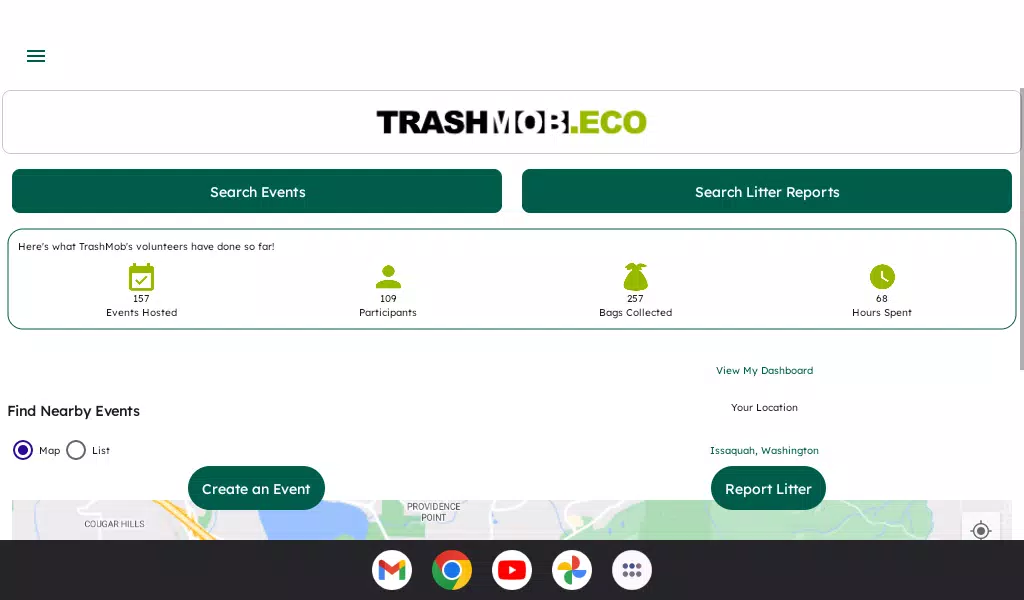Image resolution: width=1024 pixels, height=600 pixels.
Task: Click the Issaquah, Washington location link
Action: click(x=764, y=450)
